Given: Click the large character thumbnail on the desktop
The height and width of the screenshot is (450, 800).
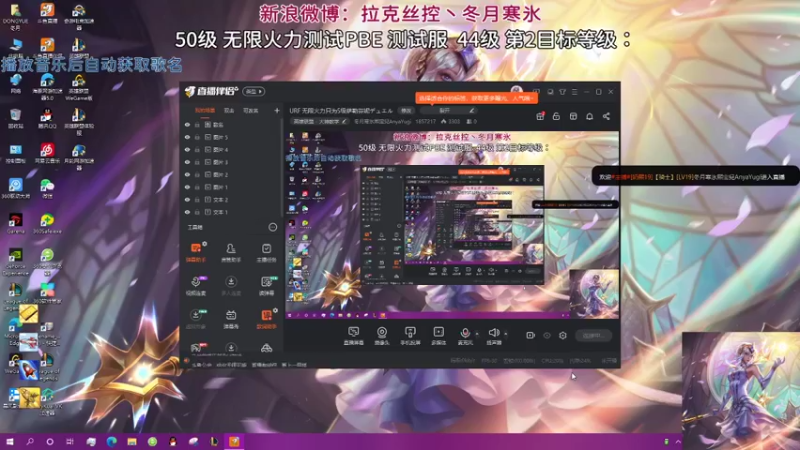Looking at the screenshot, I should 741,391.
